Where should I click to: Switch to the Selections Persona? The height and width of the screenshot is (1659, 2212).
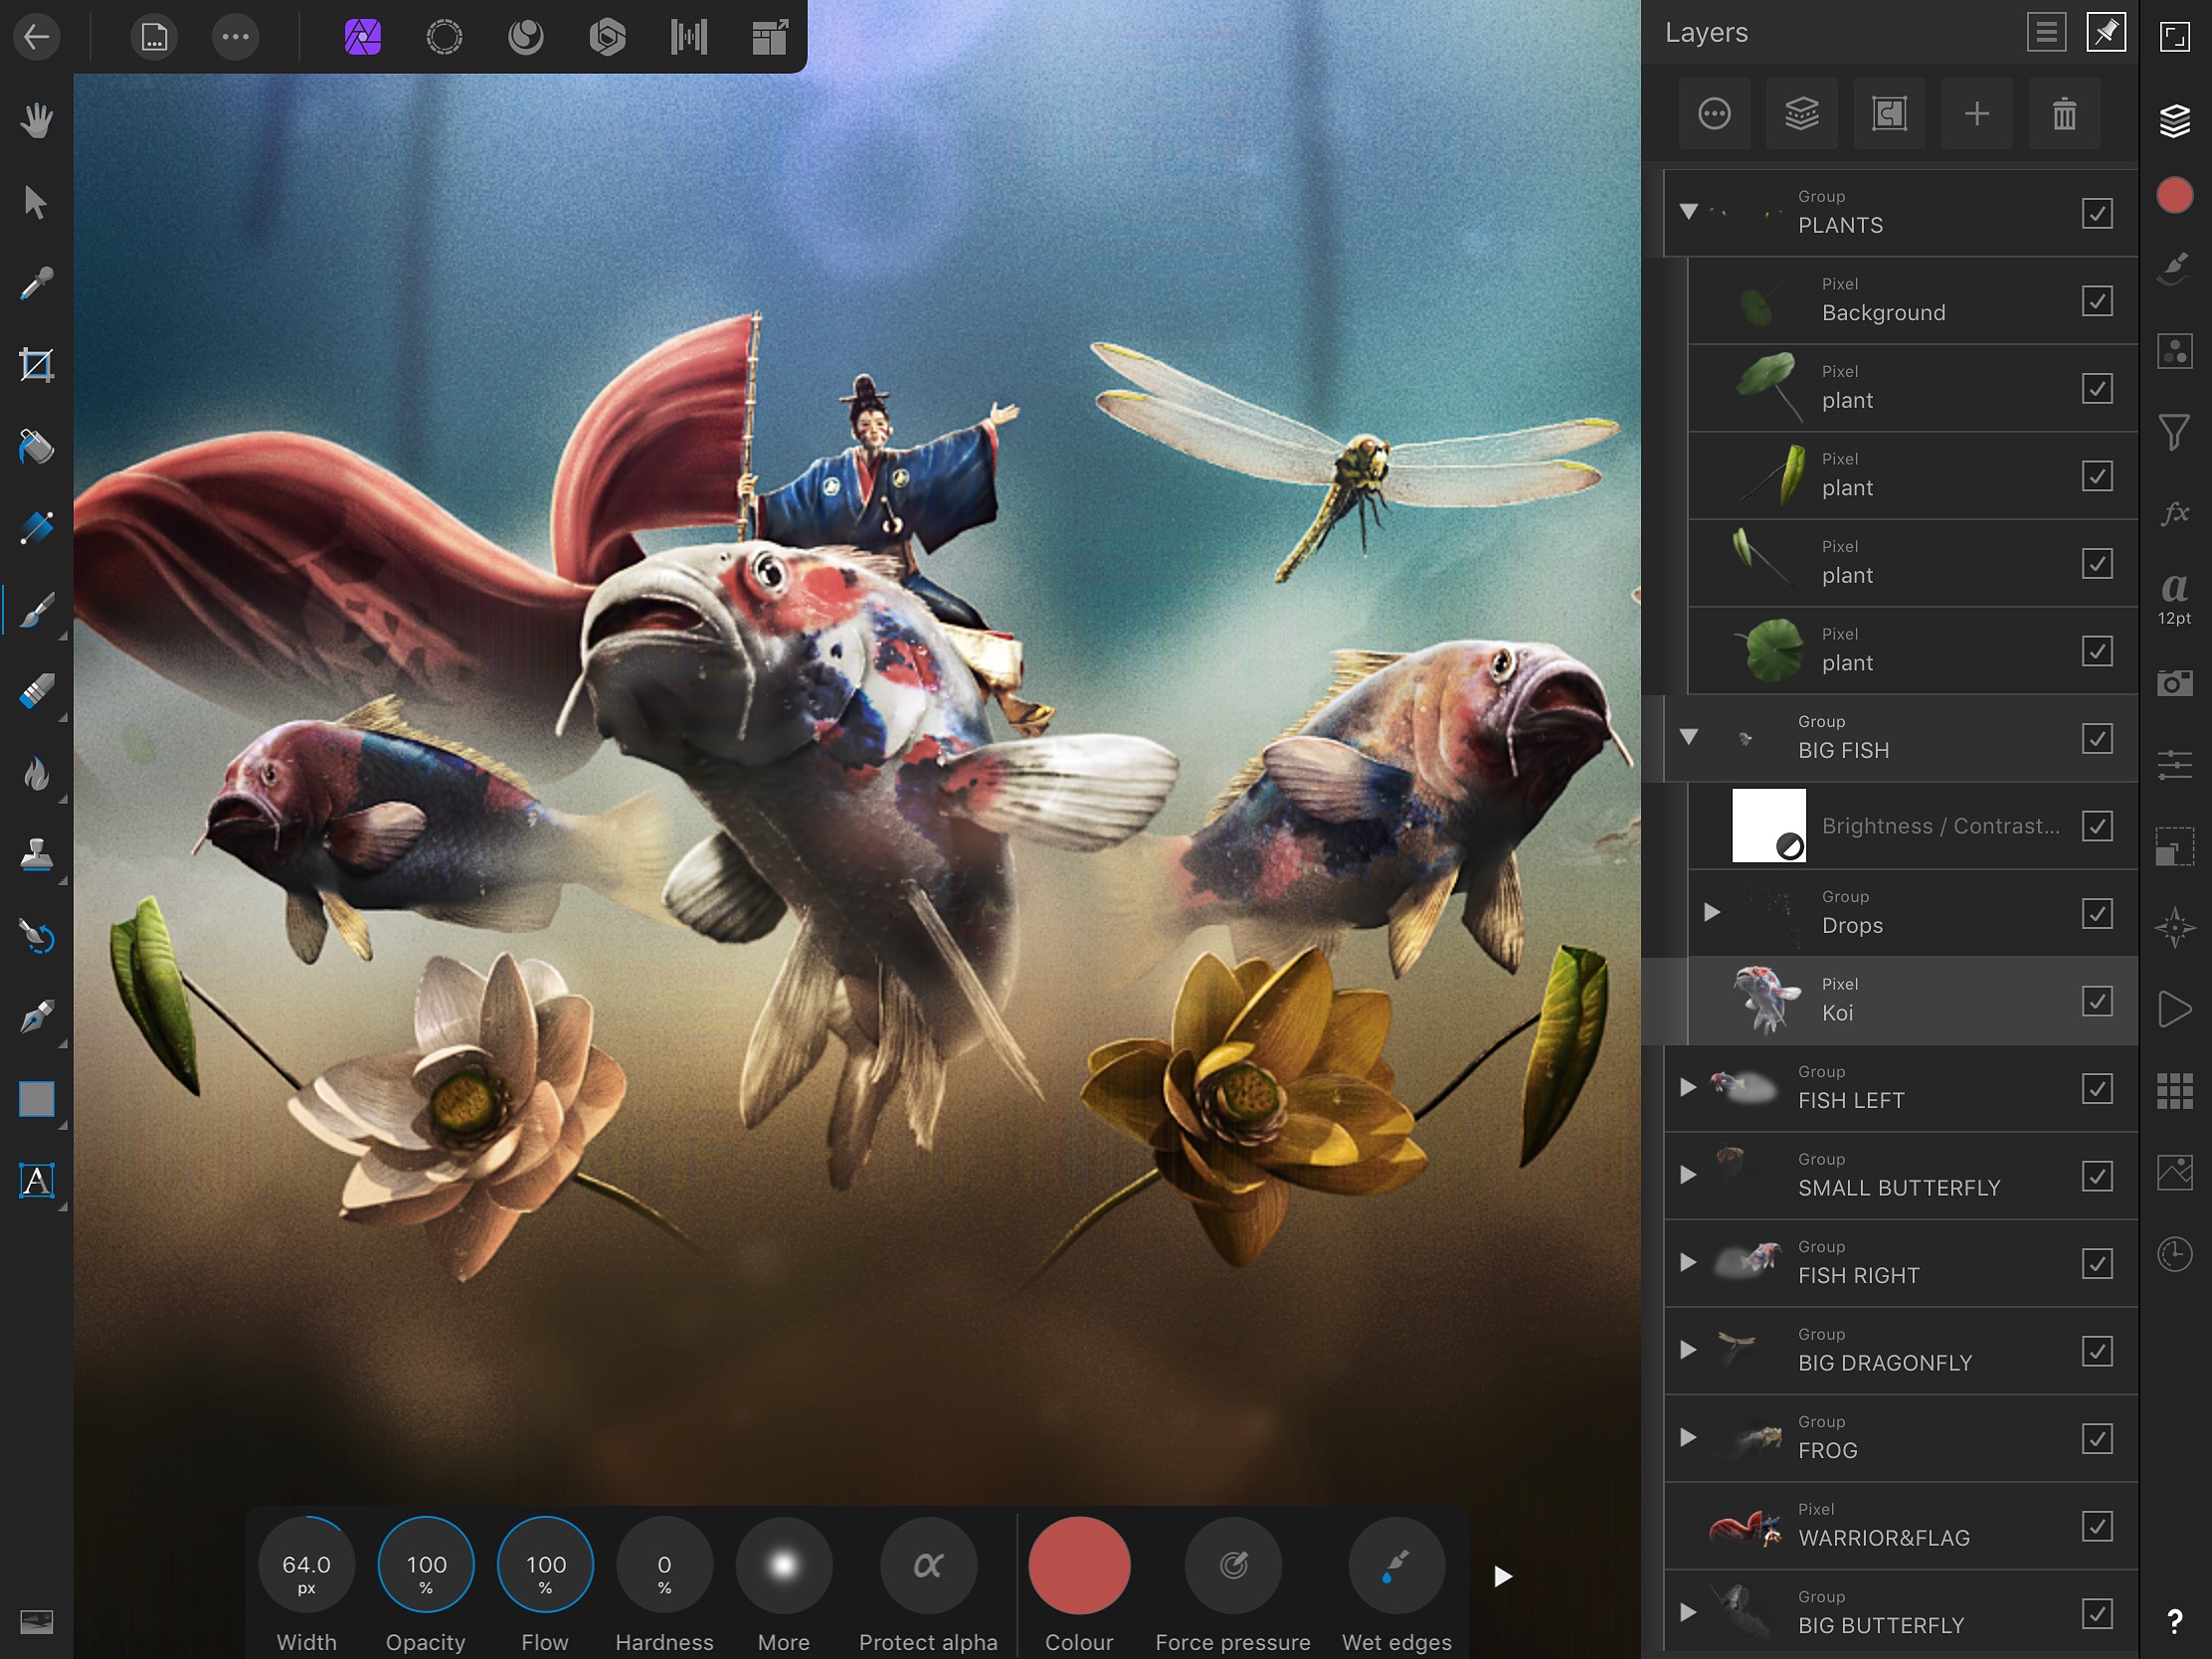pyautogui.click(x=444, y=37)
